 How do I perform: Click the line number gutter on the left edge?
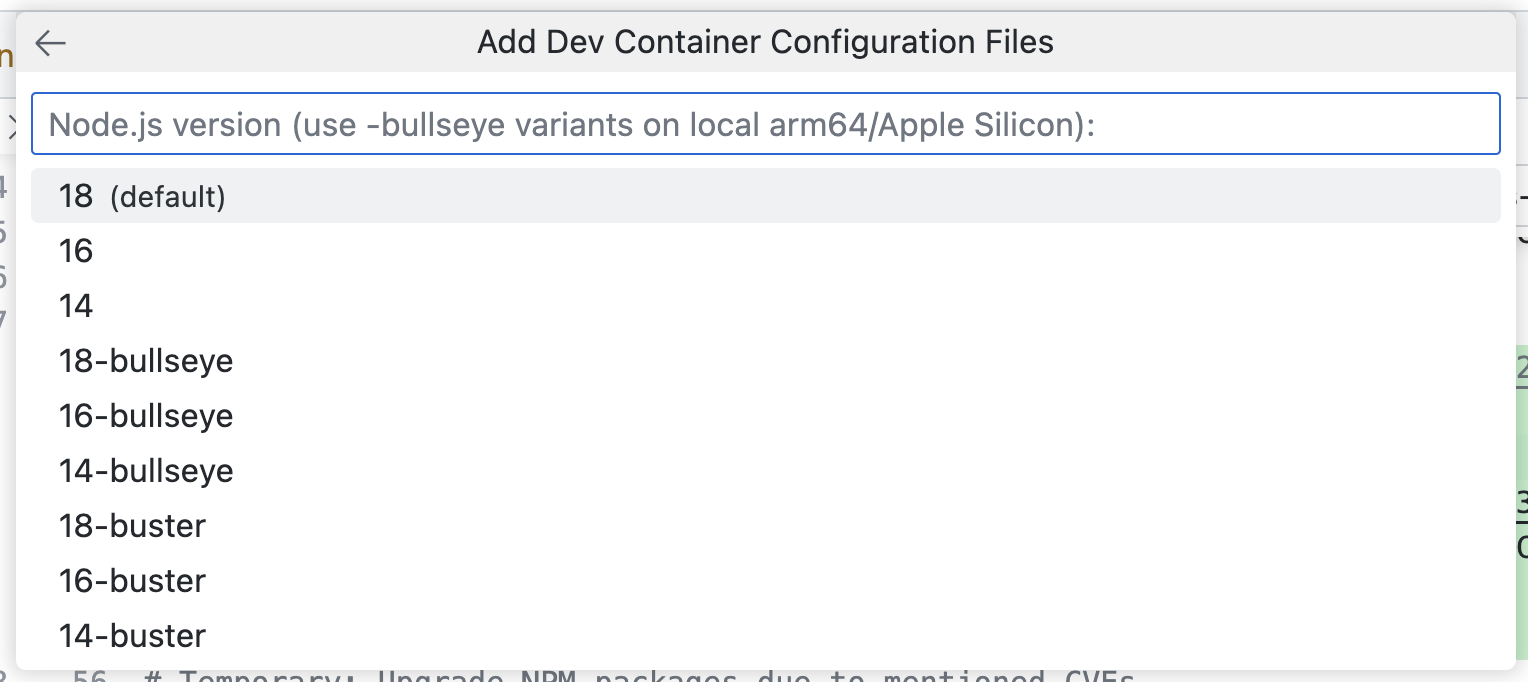click(6, 250)
